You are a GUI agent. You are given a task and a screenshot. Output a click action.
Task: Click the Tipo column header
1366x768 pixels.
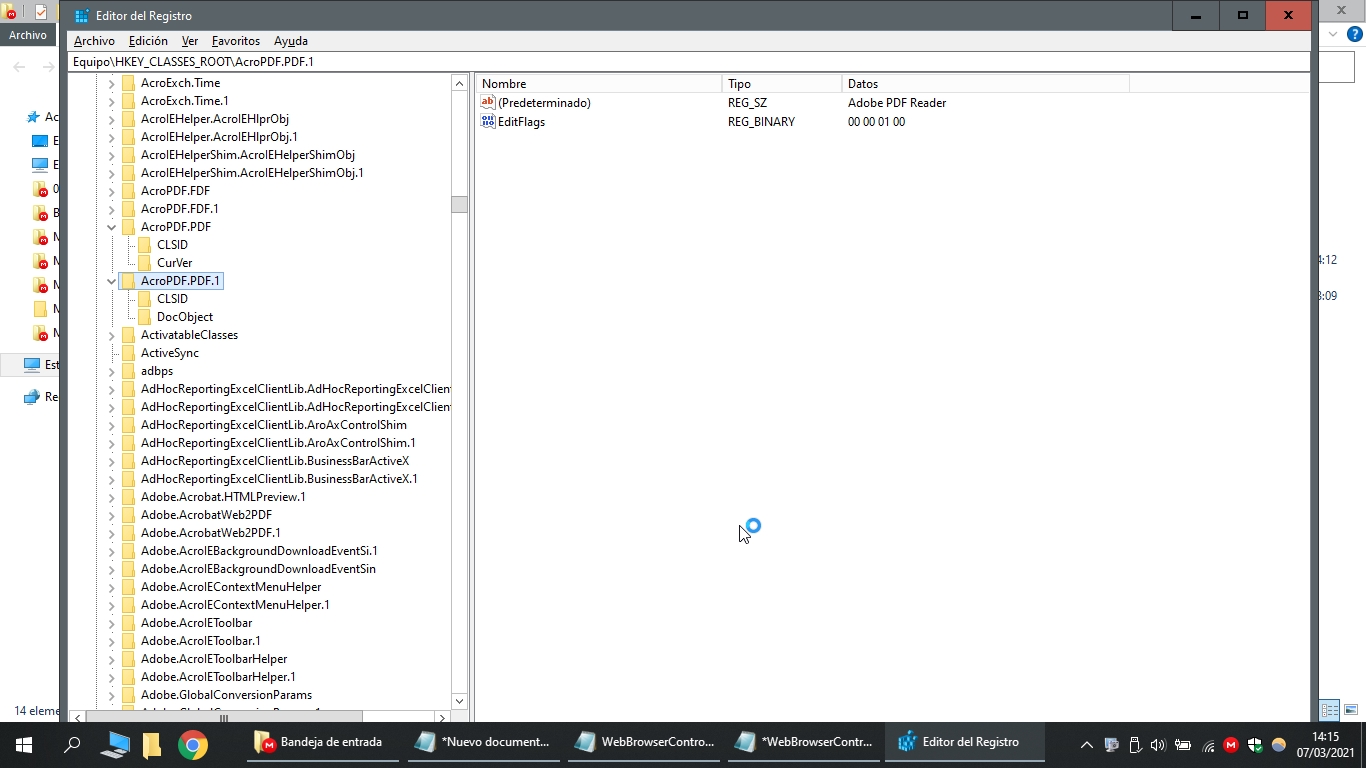(781, 84)
